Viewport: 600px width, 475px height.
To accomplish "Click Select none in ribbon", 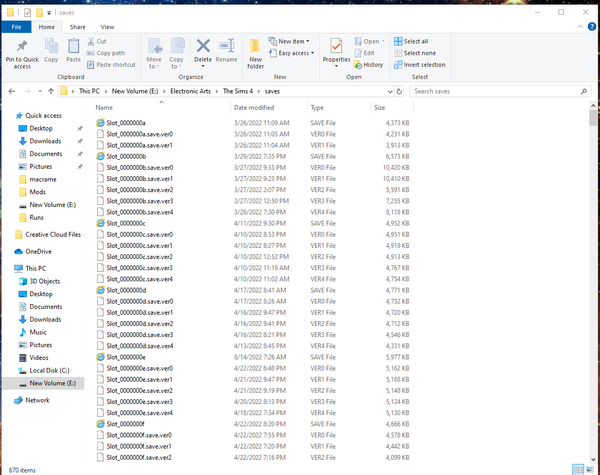I will pos(415,53).
